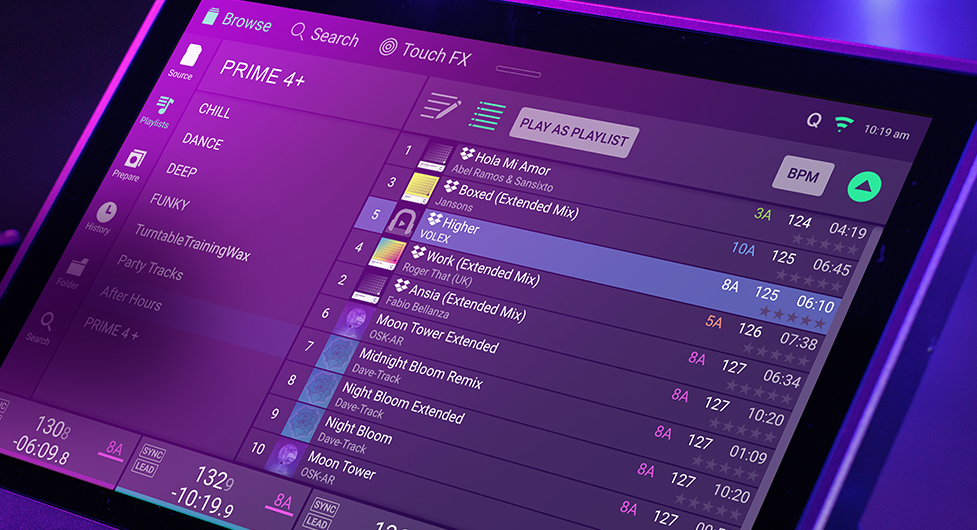Tap the Q quantize icon

[813, 120]
